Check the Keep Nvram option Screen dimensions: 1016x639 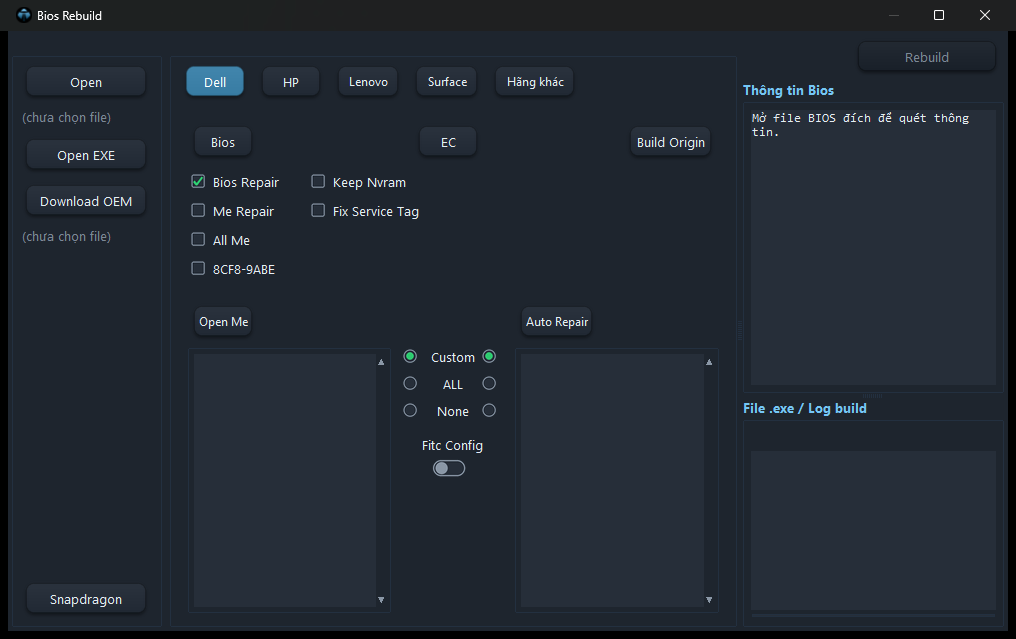click(318, 181)
